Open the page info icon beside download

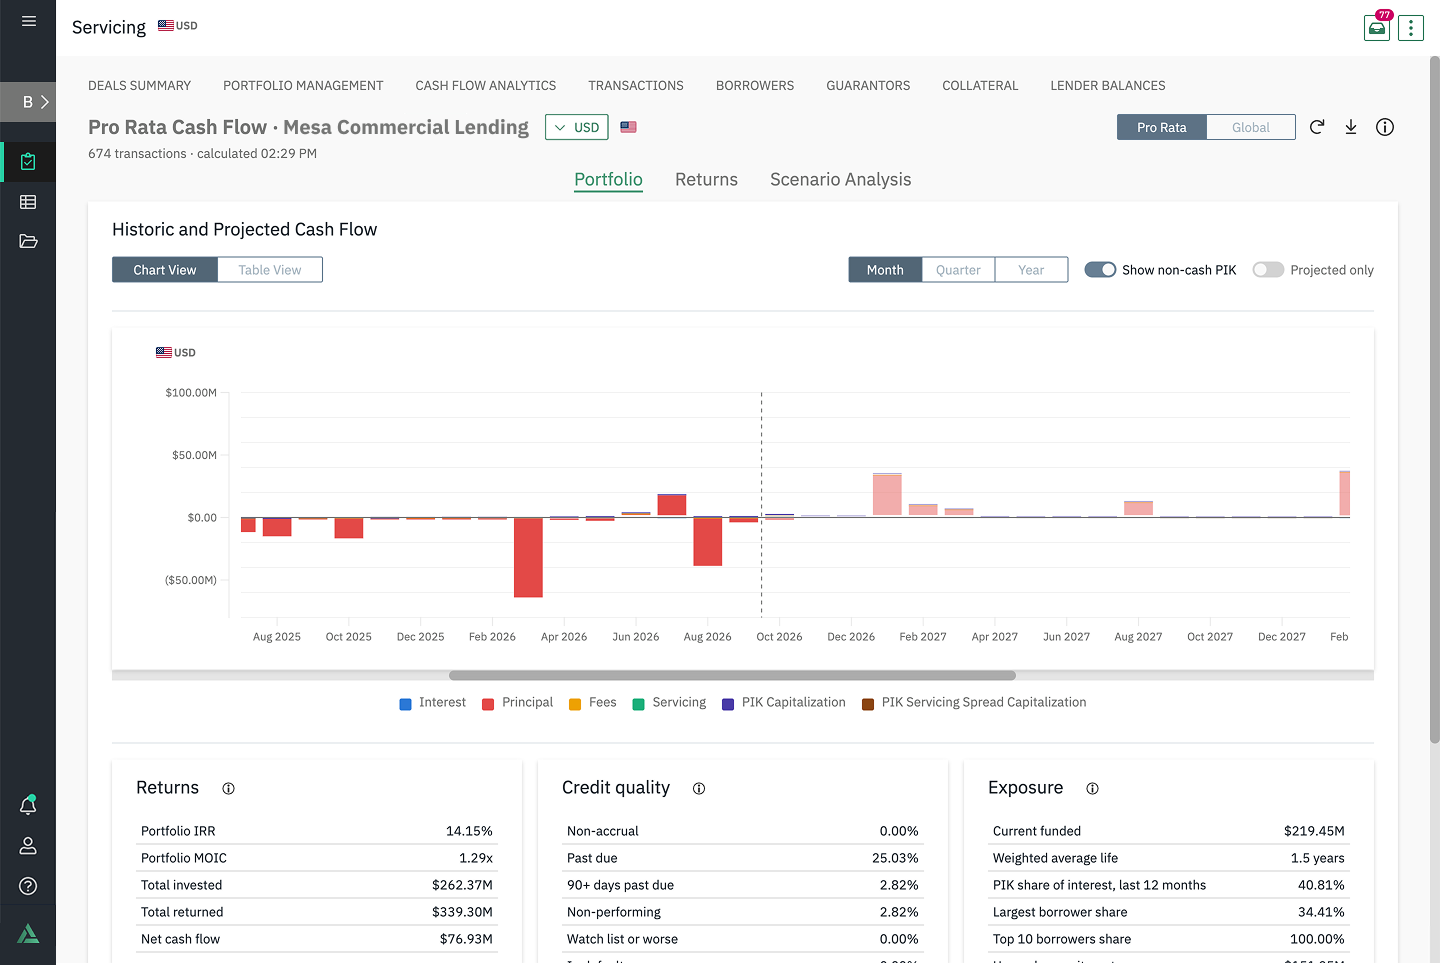(x=1385, y=127)
